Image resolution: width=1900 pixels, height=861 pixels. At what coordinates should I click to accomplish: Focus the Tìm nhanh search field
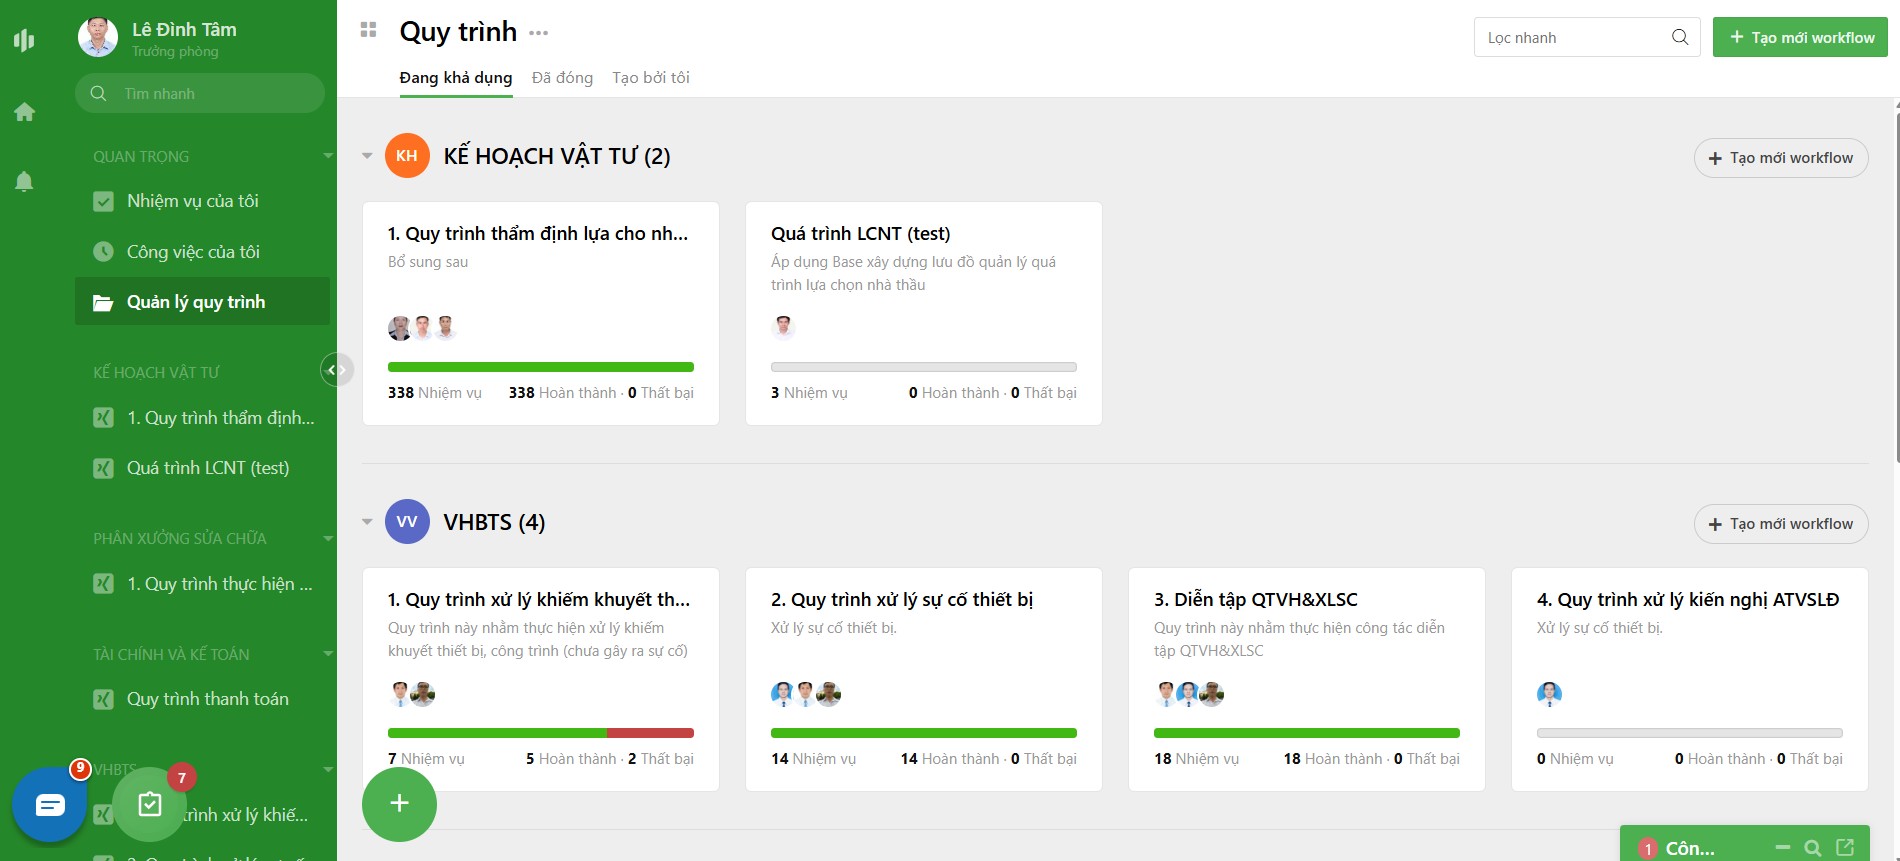[x=210, y=94]
